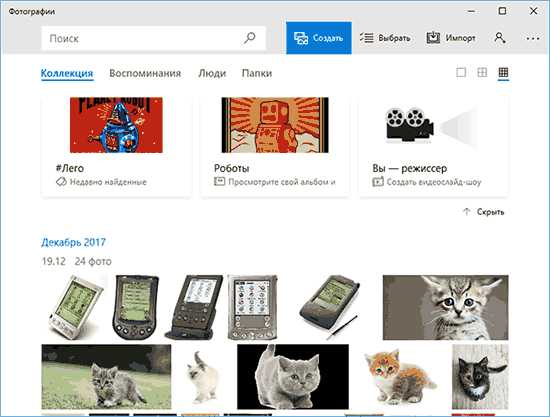Viewport: 550px width, 417px height.
Task: Open the Люди tab
Action: pyautogui.click(x=212, y=73)
